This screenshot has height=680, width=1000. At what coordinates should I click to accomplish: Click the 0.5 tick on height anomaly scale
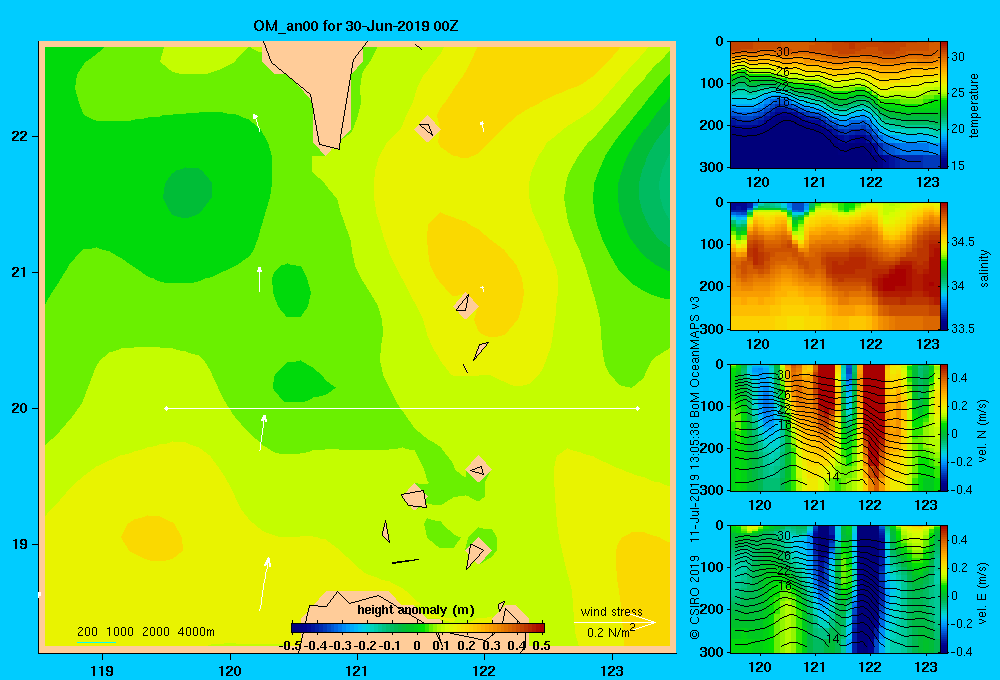click(541, 646)
